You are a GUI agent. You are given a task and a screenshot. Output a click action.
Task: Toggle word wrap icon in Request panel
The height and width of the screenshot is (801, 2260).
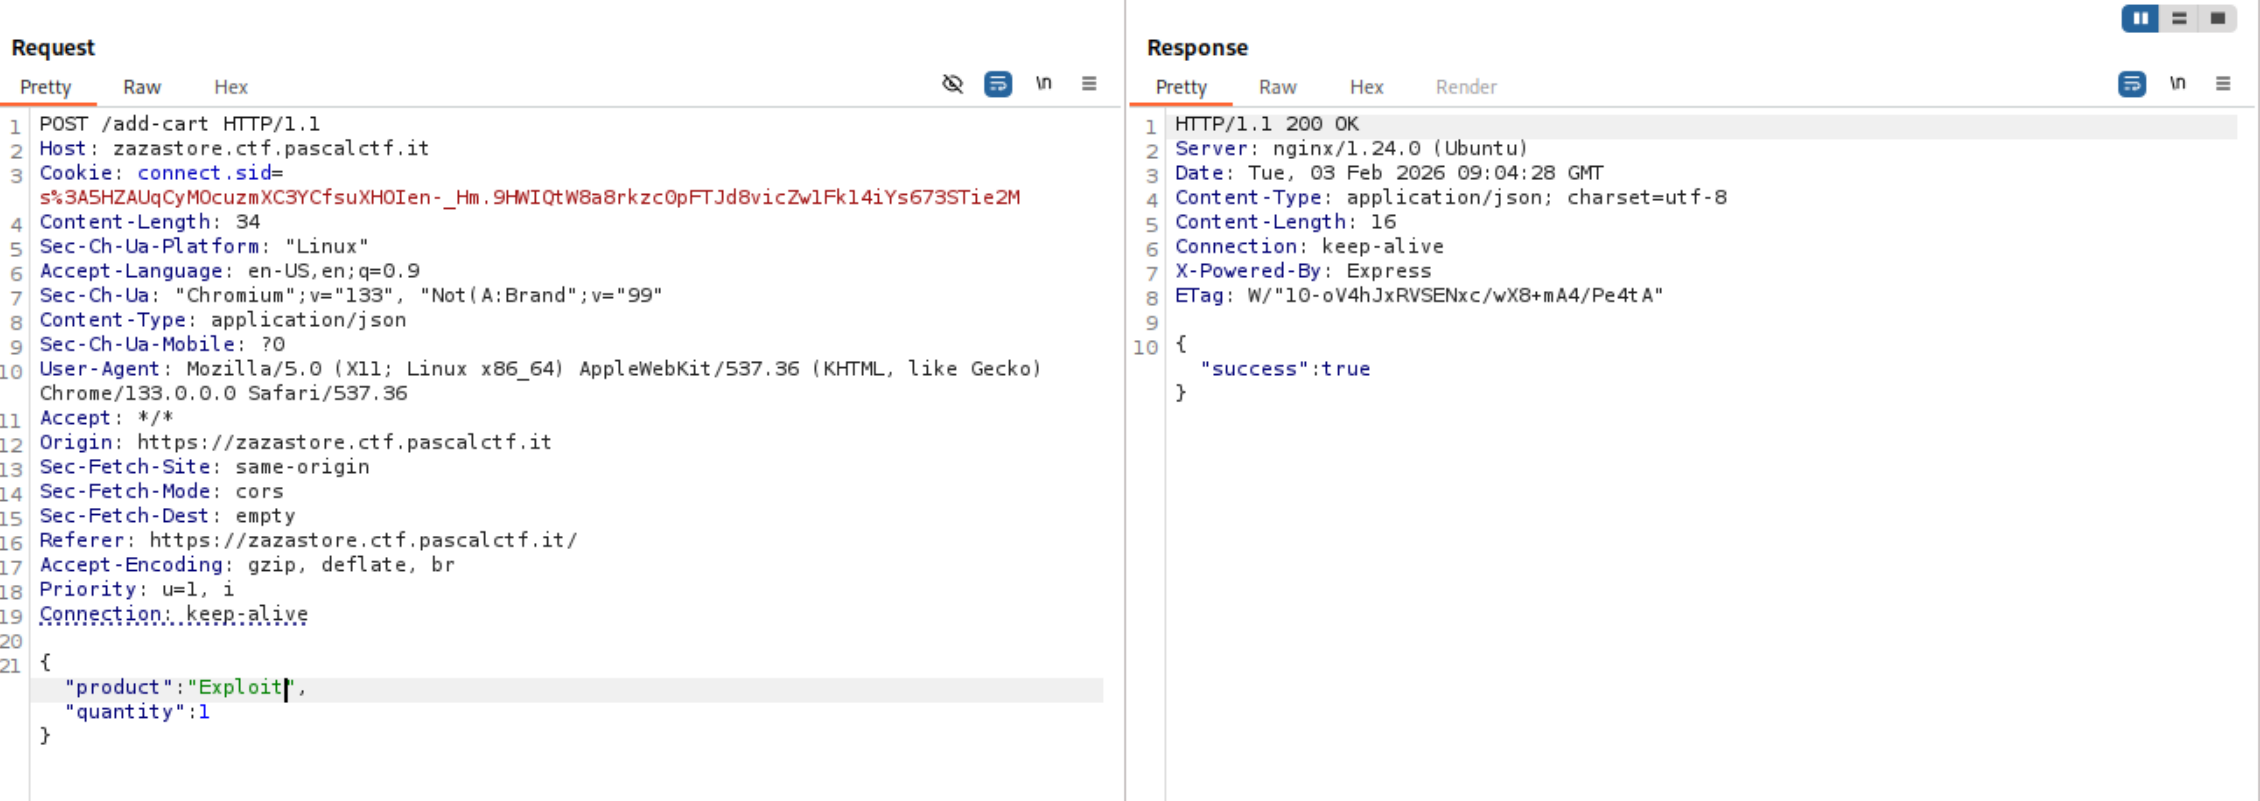[997, 84]
